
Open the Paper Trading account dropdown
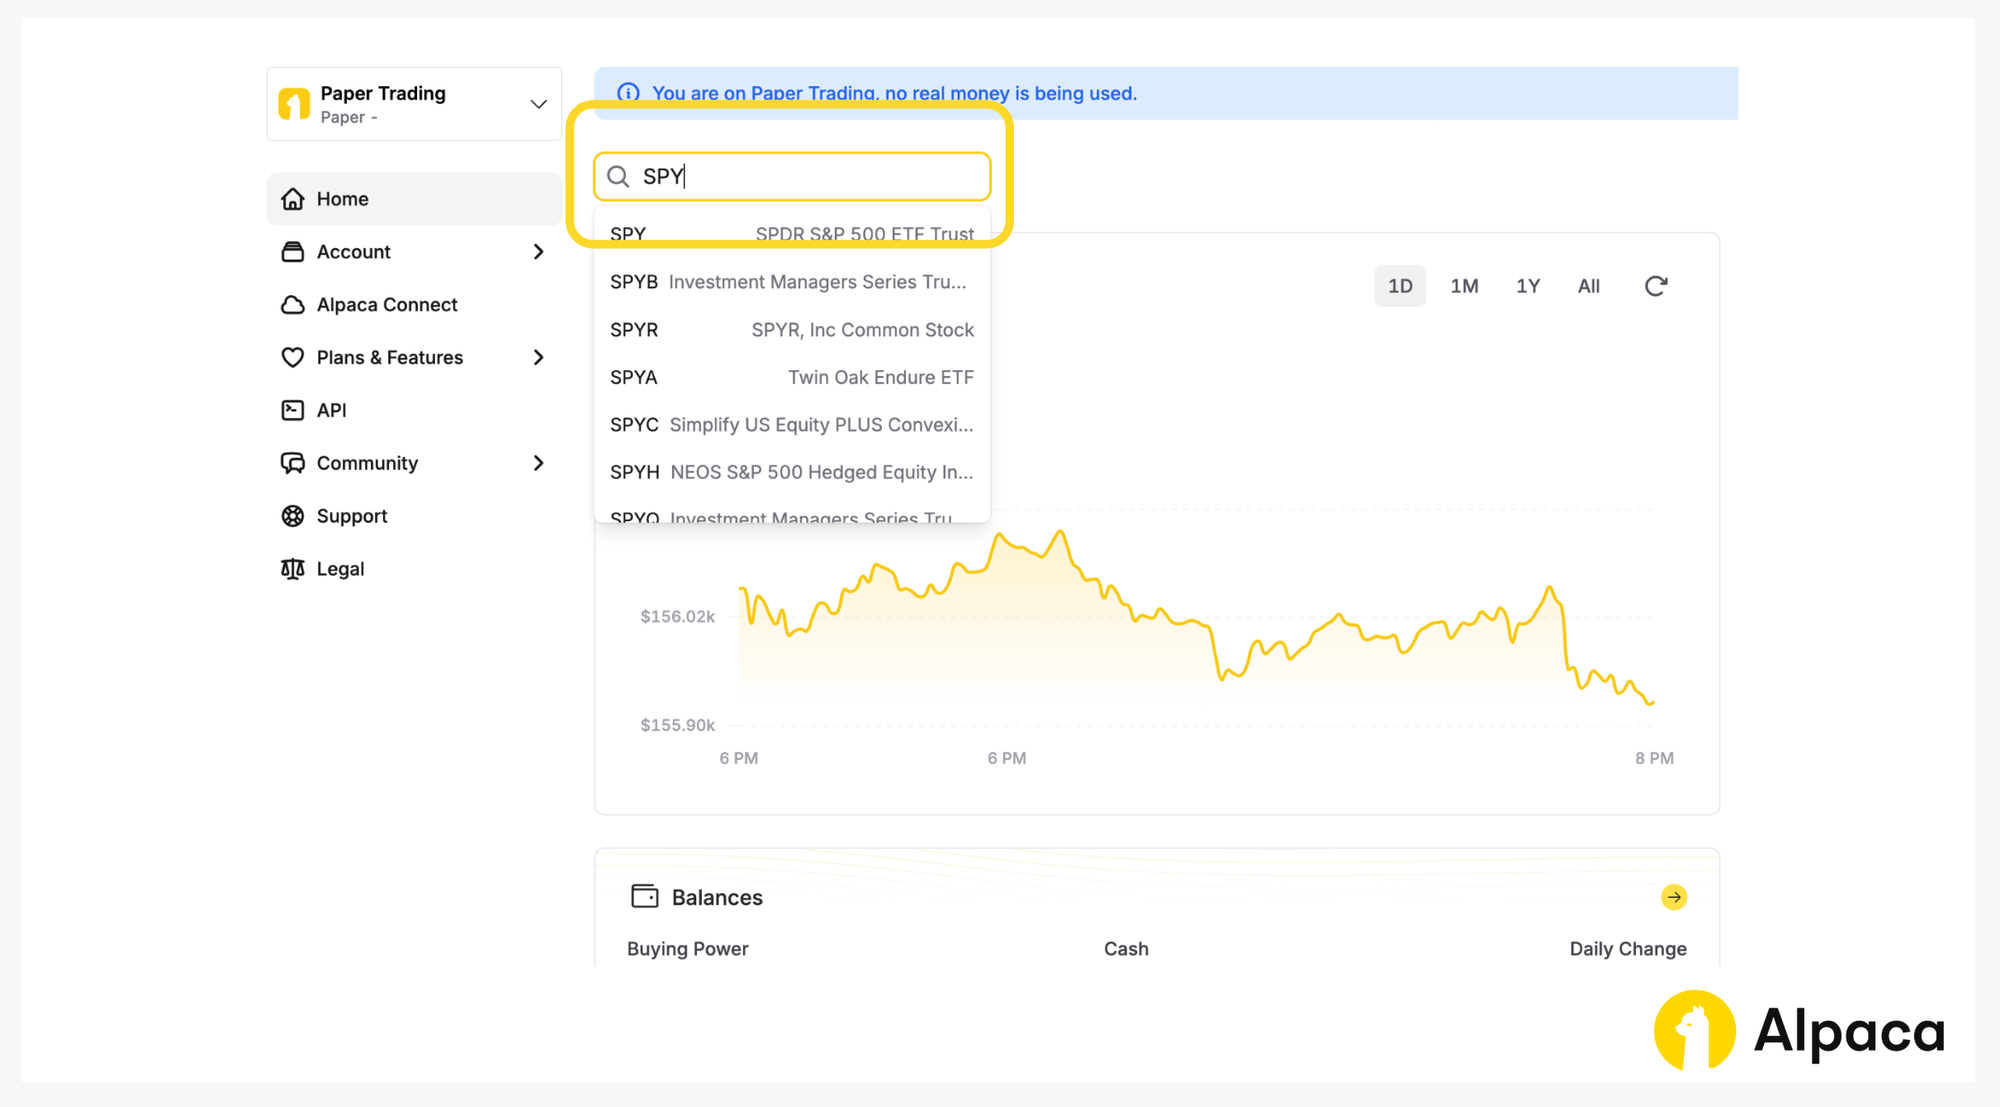[x=538, y=104]
